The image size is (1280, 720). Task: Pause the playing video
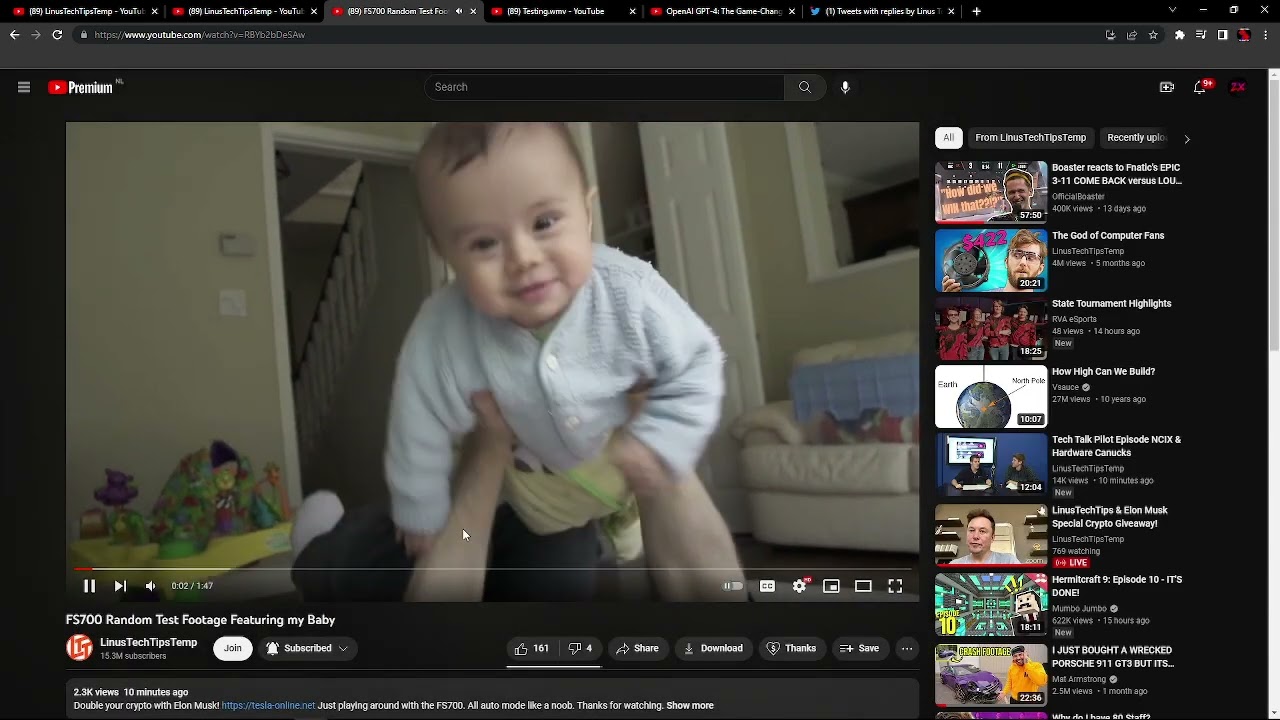tap(89, 586)
